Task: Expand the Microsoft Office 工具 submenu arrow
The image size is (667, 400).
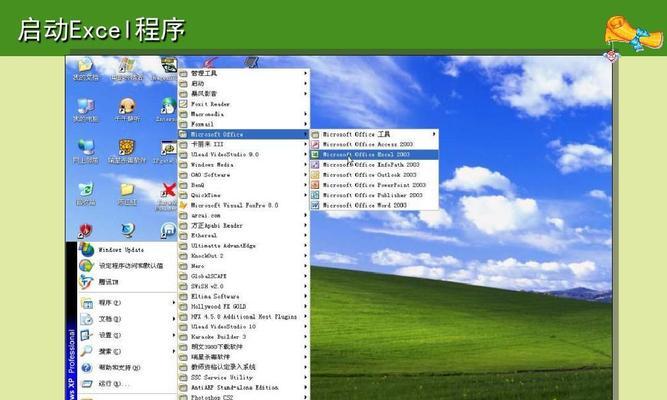Action: tap(434, 134)
